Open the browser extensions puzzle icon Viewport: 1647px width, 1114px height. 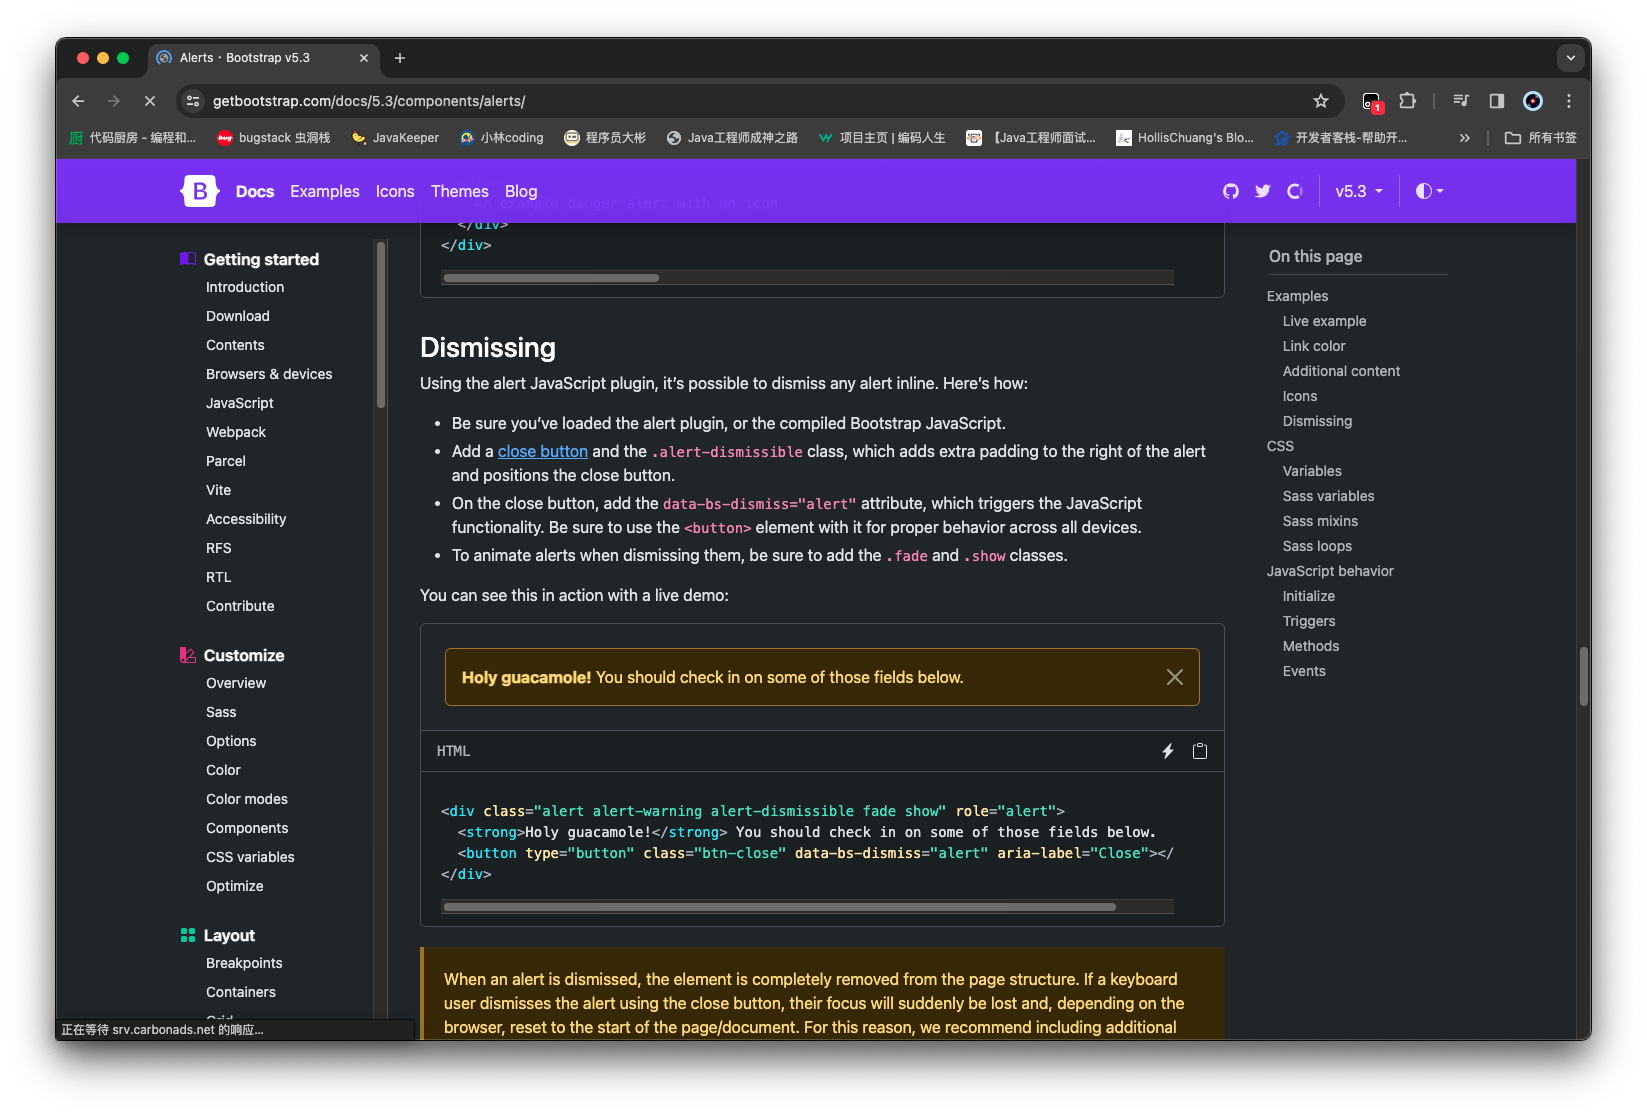click(x=1408, y=101)
